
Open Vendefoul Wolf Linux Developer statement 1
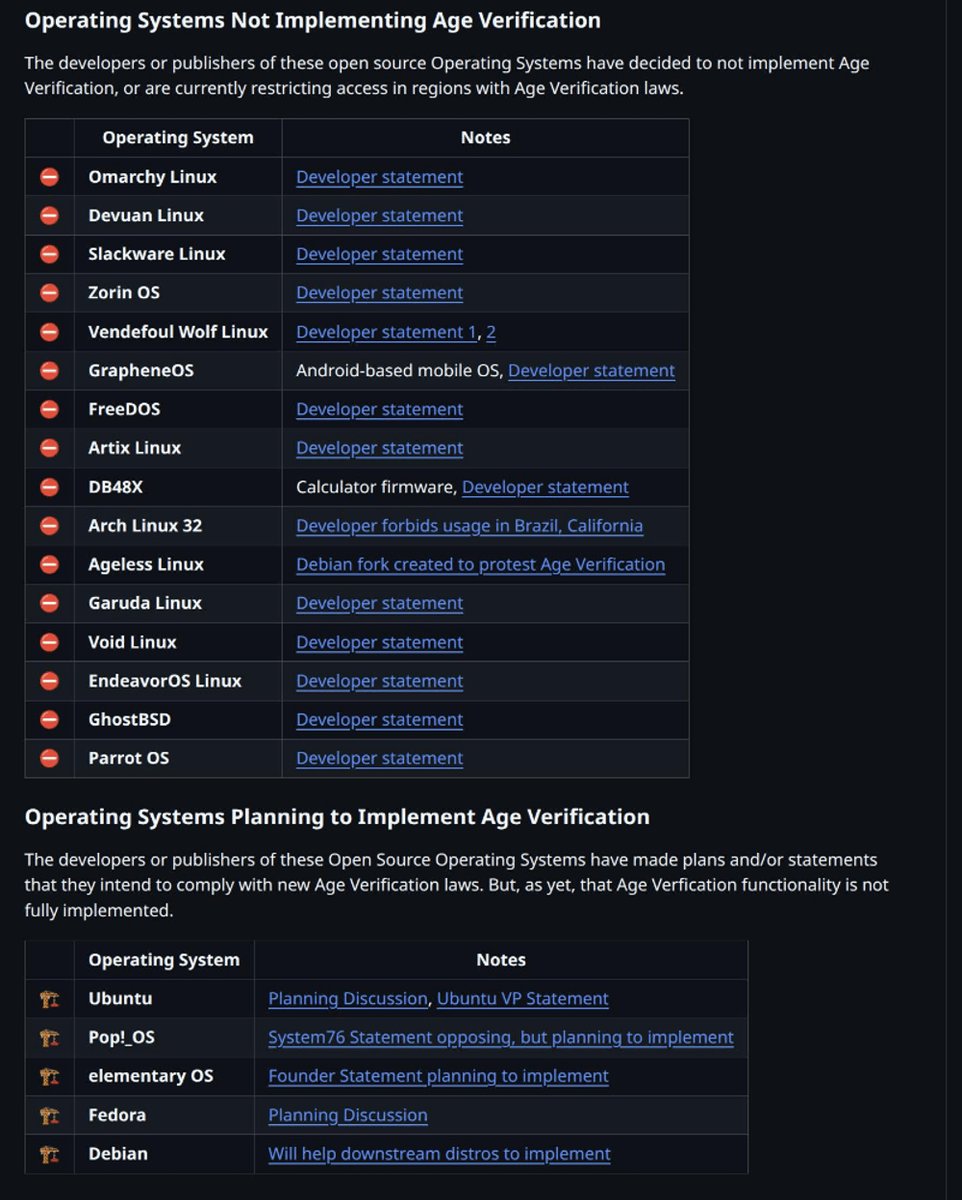coord(386,332)
